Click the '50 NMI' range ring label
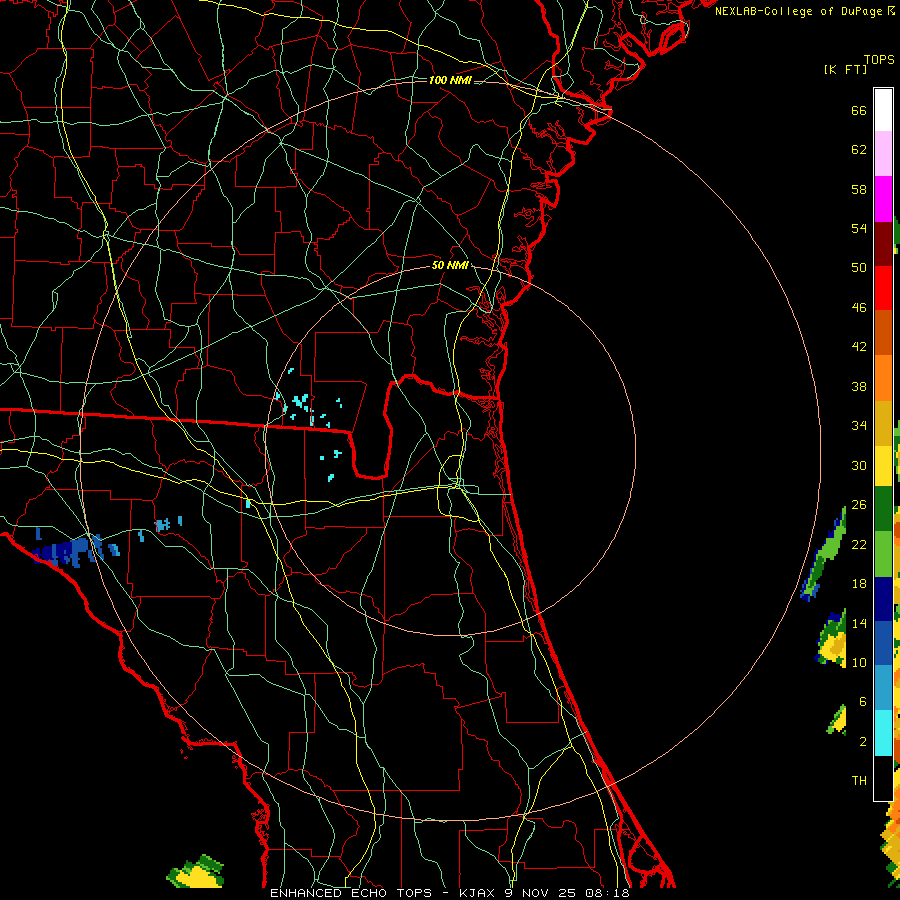Viewport: 900px width, 900px height. click(450, 265)
